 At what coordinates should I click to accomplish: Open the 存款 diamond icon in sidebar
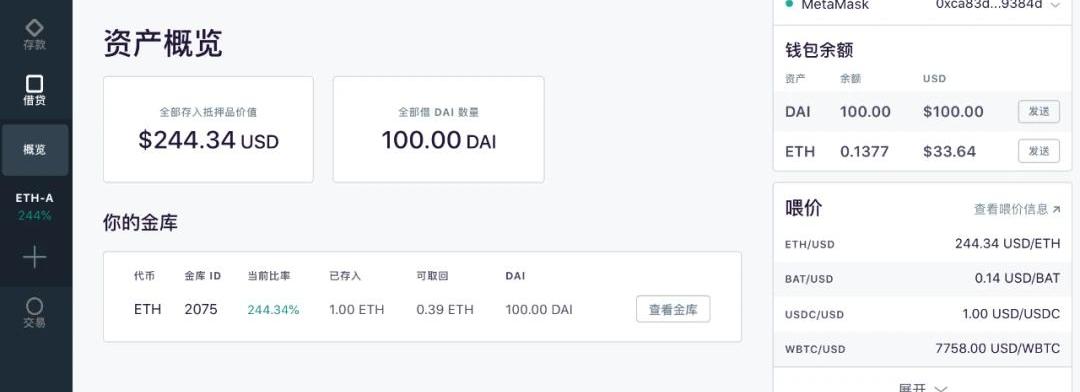34,28
